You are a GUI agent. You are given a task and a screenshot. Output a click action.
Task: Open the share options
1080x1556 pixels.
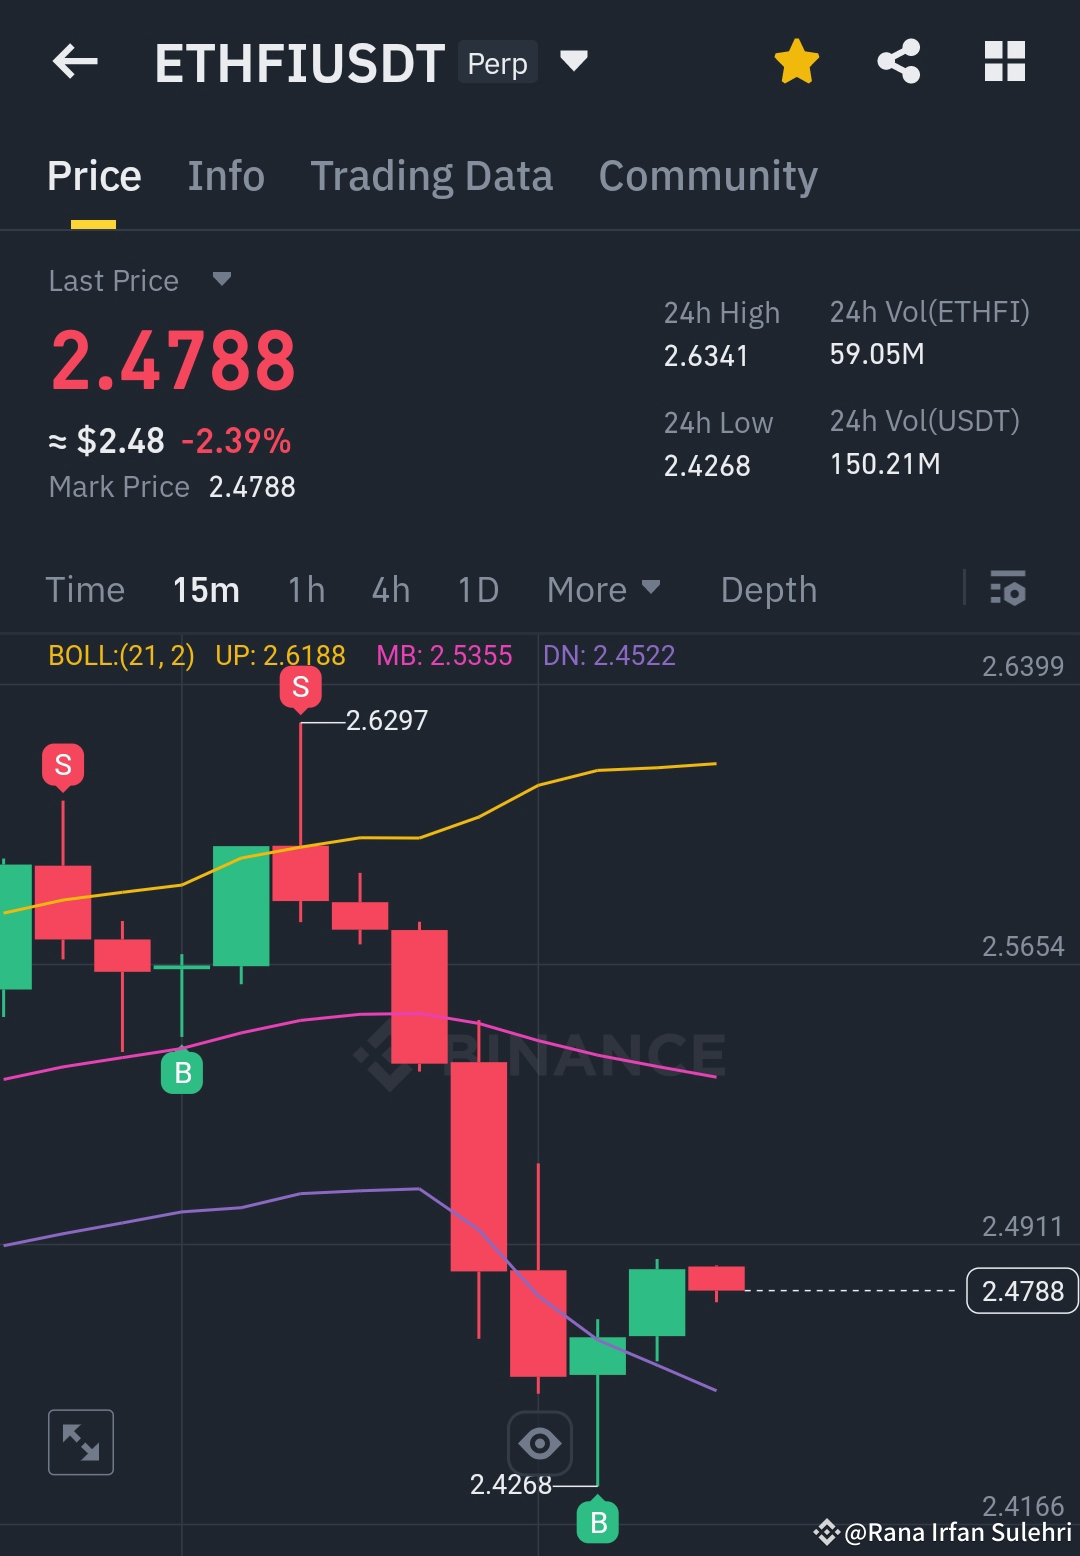point(899,60)
